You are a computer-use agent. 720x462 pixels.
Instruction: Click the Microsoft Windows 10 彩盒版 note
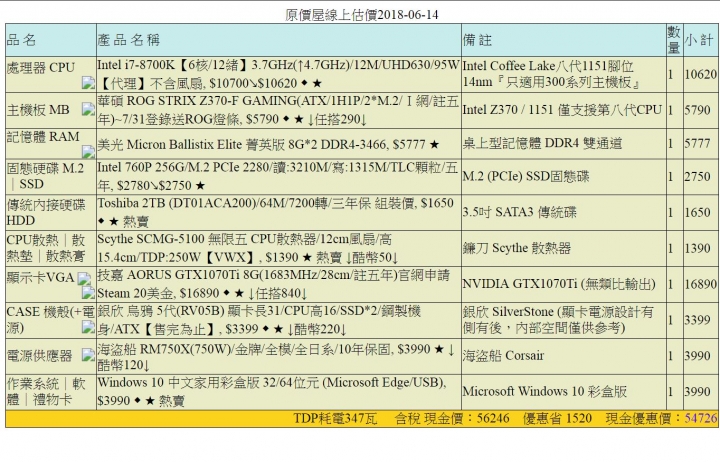[545, 391]
